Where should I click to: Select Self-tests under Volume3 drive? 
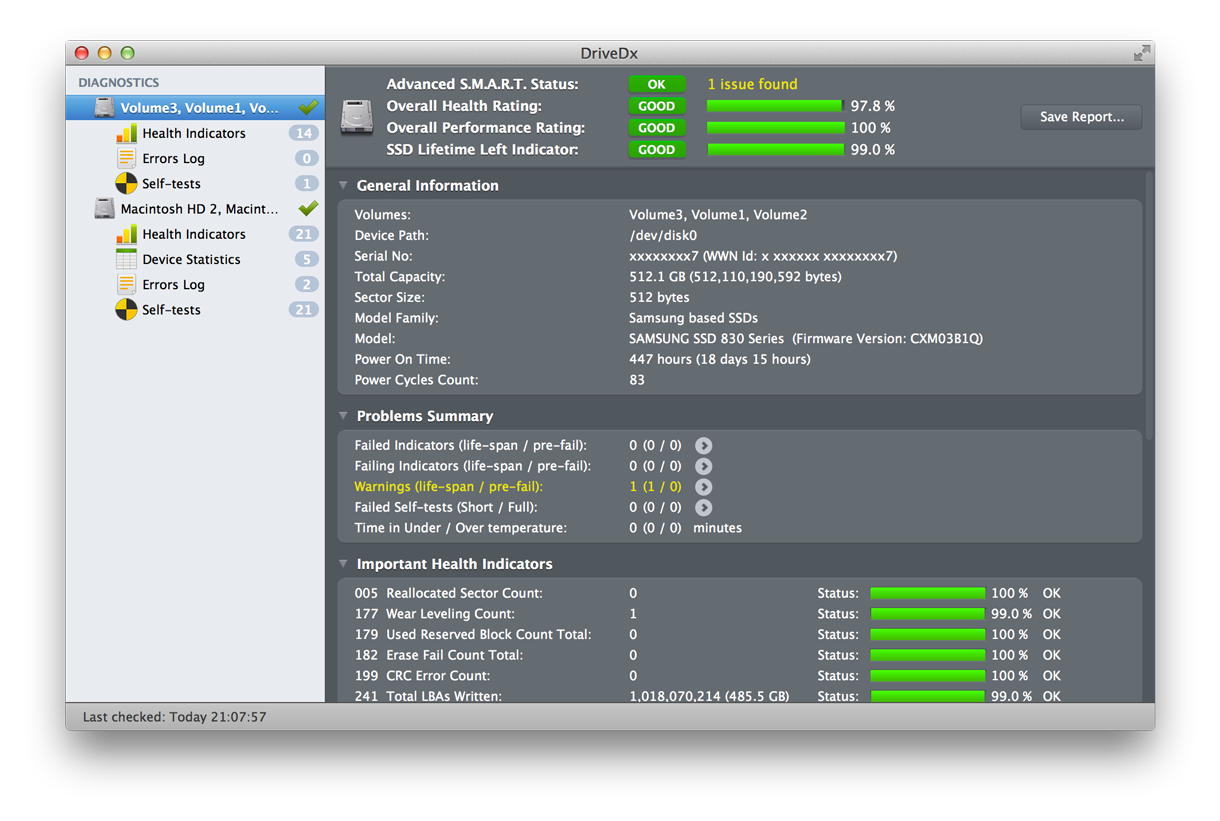171,184
